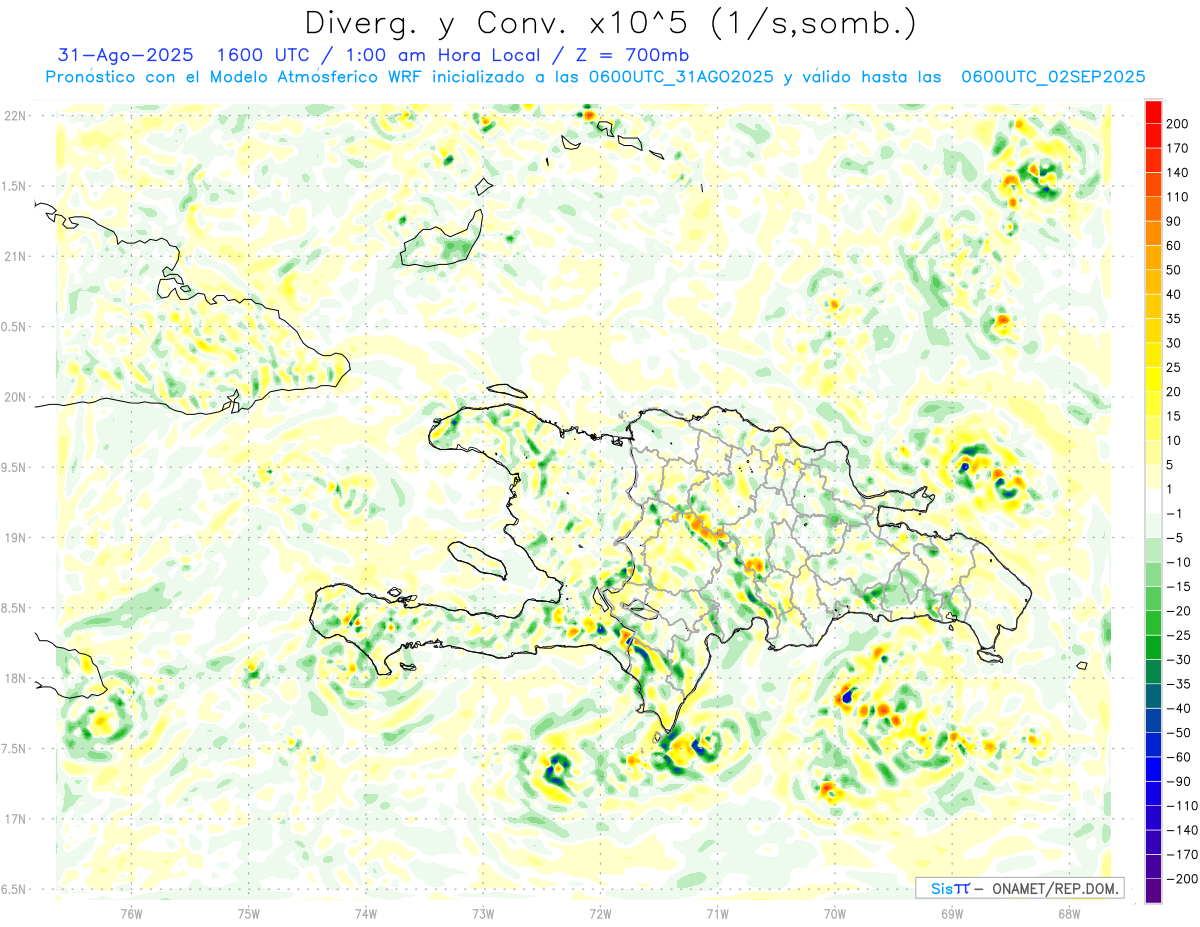Click the 'Z = 700mb' level text
This screenshot has width=1200, height=927.
click(x=632, y=54)
